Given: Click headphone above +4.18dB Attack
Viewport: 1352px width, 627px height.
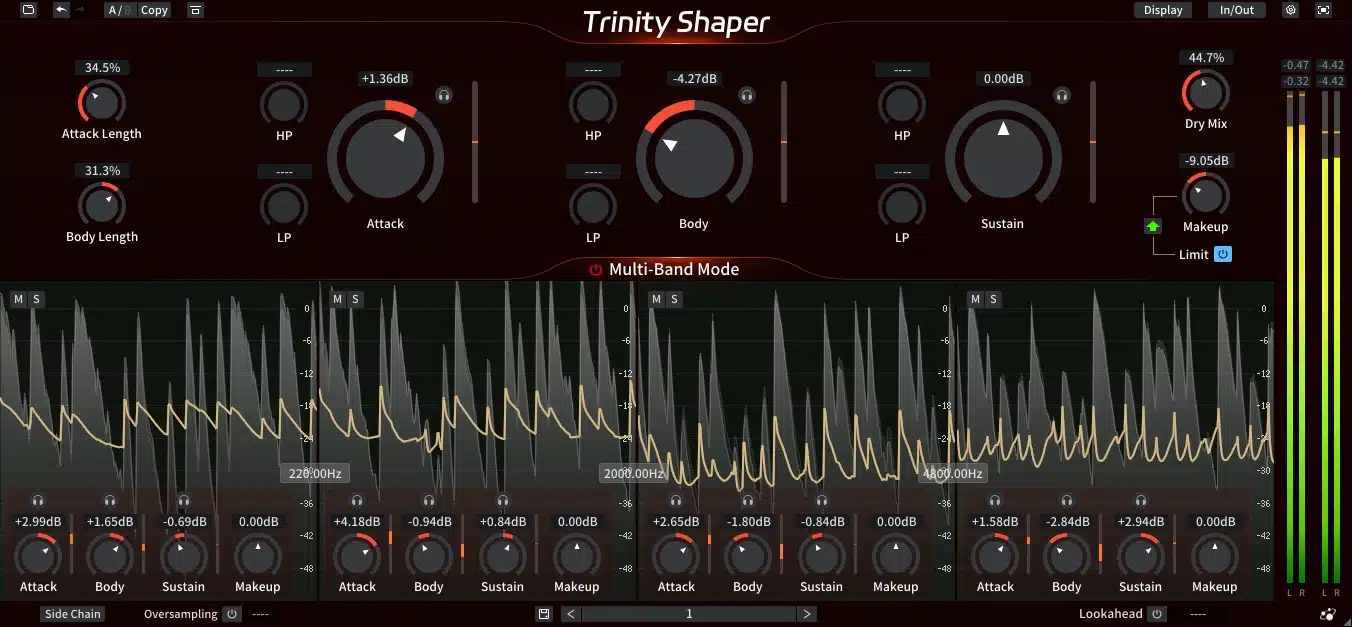Looking at the screenshot, I should tap(357, 500).
